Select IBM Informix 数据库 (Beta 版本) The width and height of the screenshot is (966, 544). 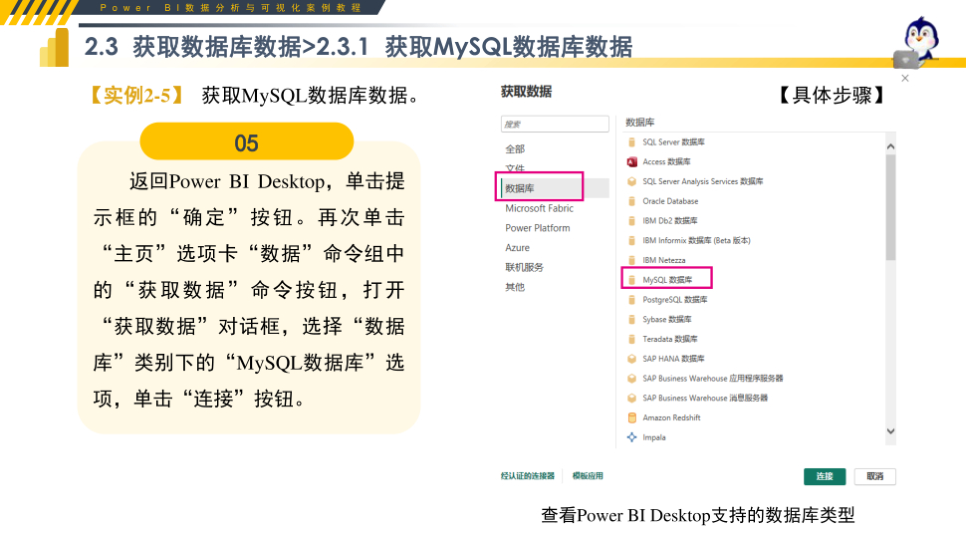tap(696, 241)
